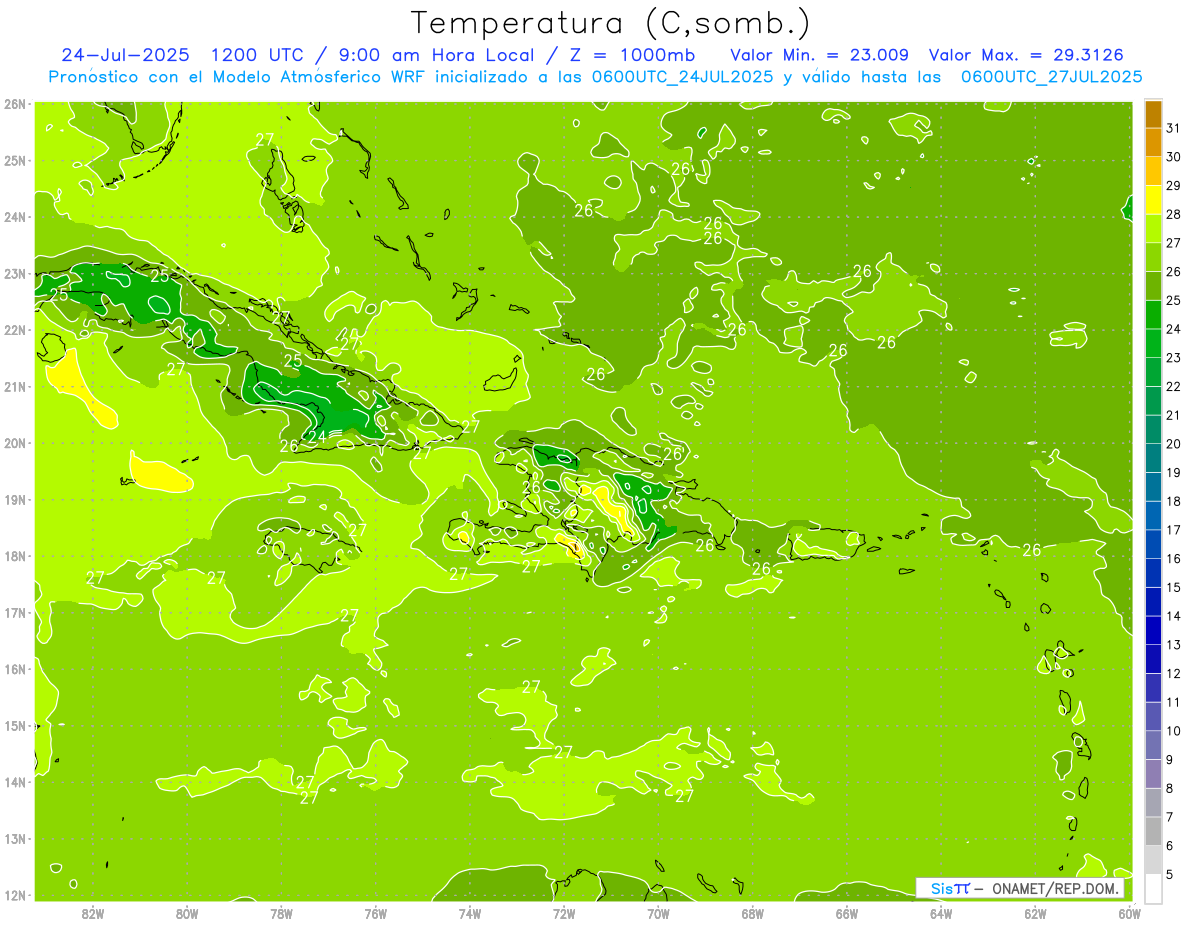Click the '76W' longitude axis label

point(376,913)
